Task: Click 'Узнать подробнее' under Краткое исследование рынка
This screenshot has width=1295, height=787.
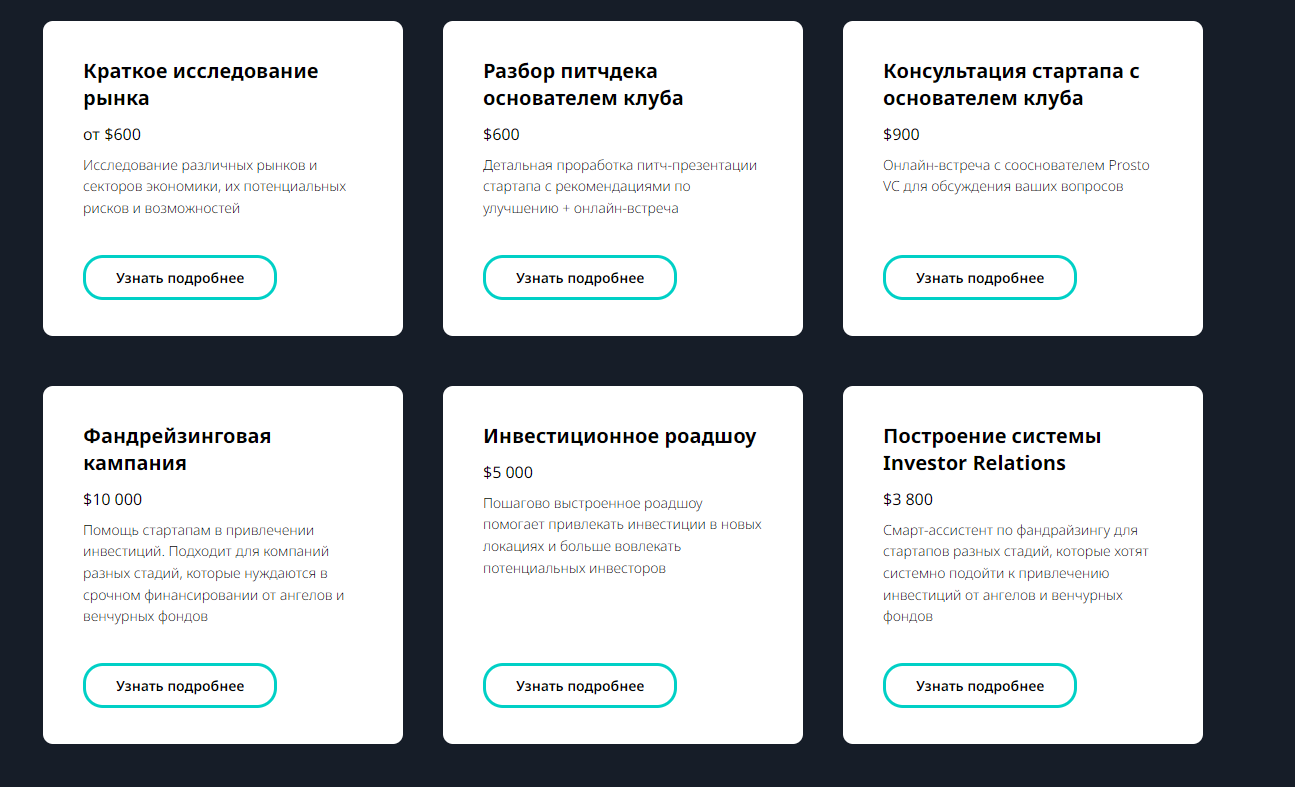Action: pos(180,278)
